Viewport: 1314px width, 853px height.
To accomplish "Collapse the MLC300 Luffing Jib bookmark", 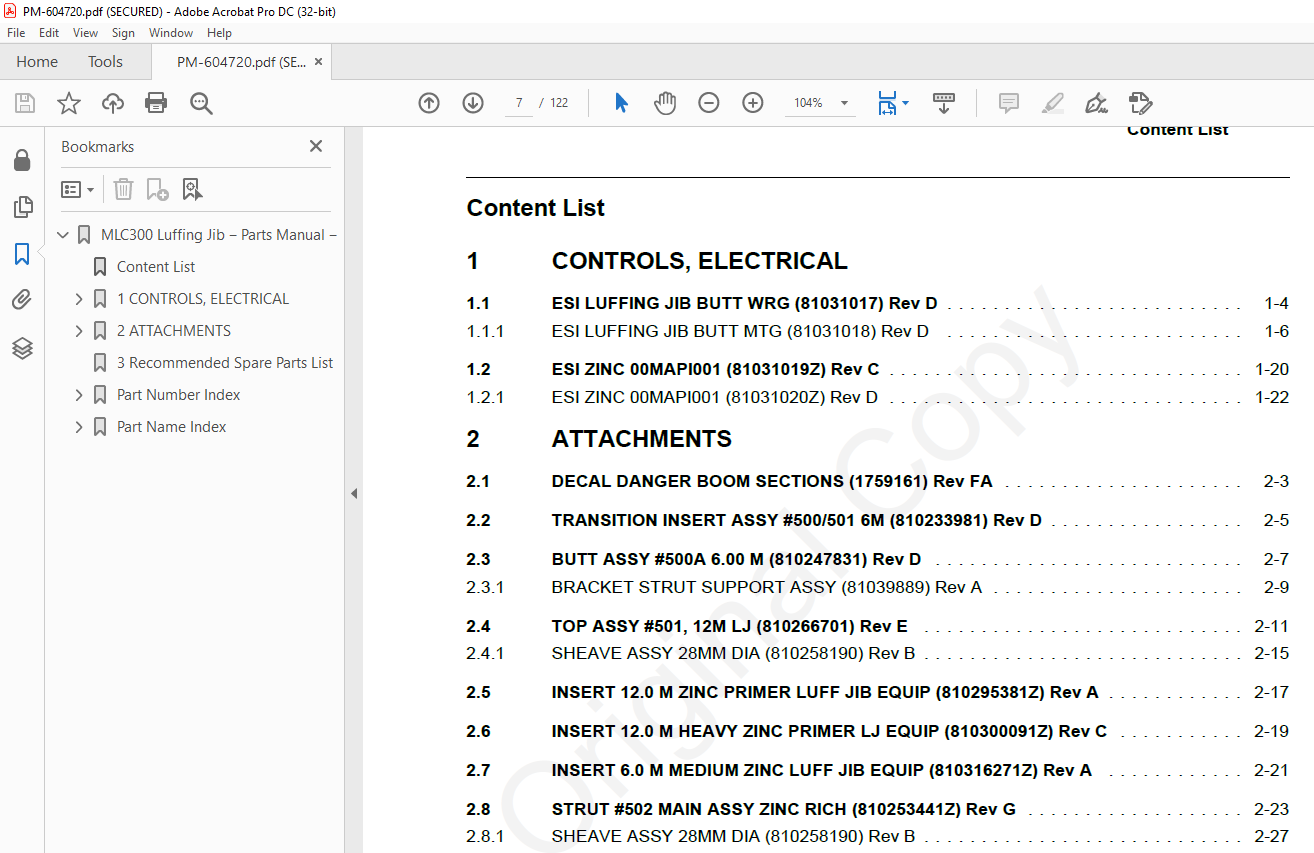I will (63, 235).
